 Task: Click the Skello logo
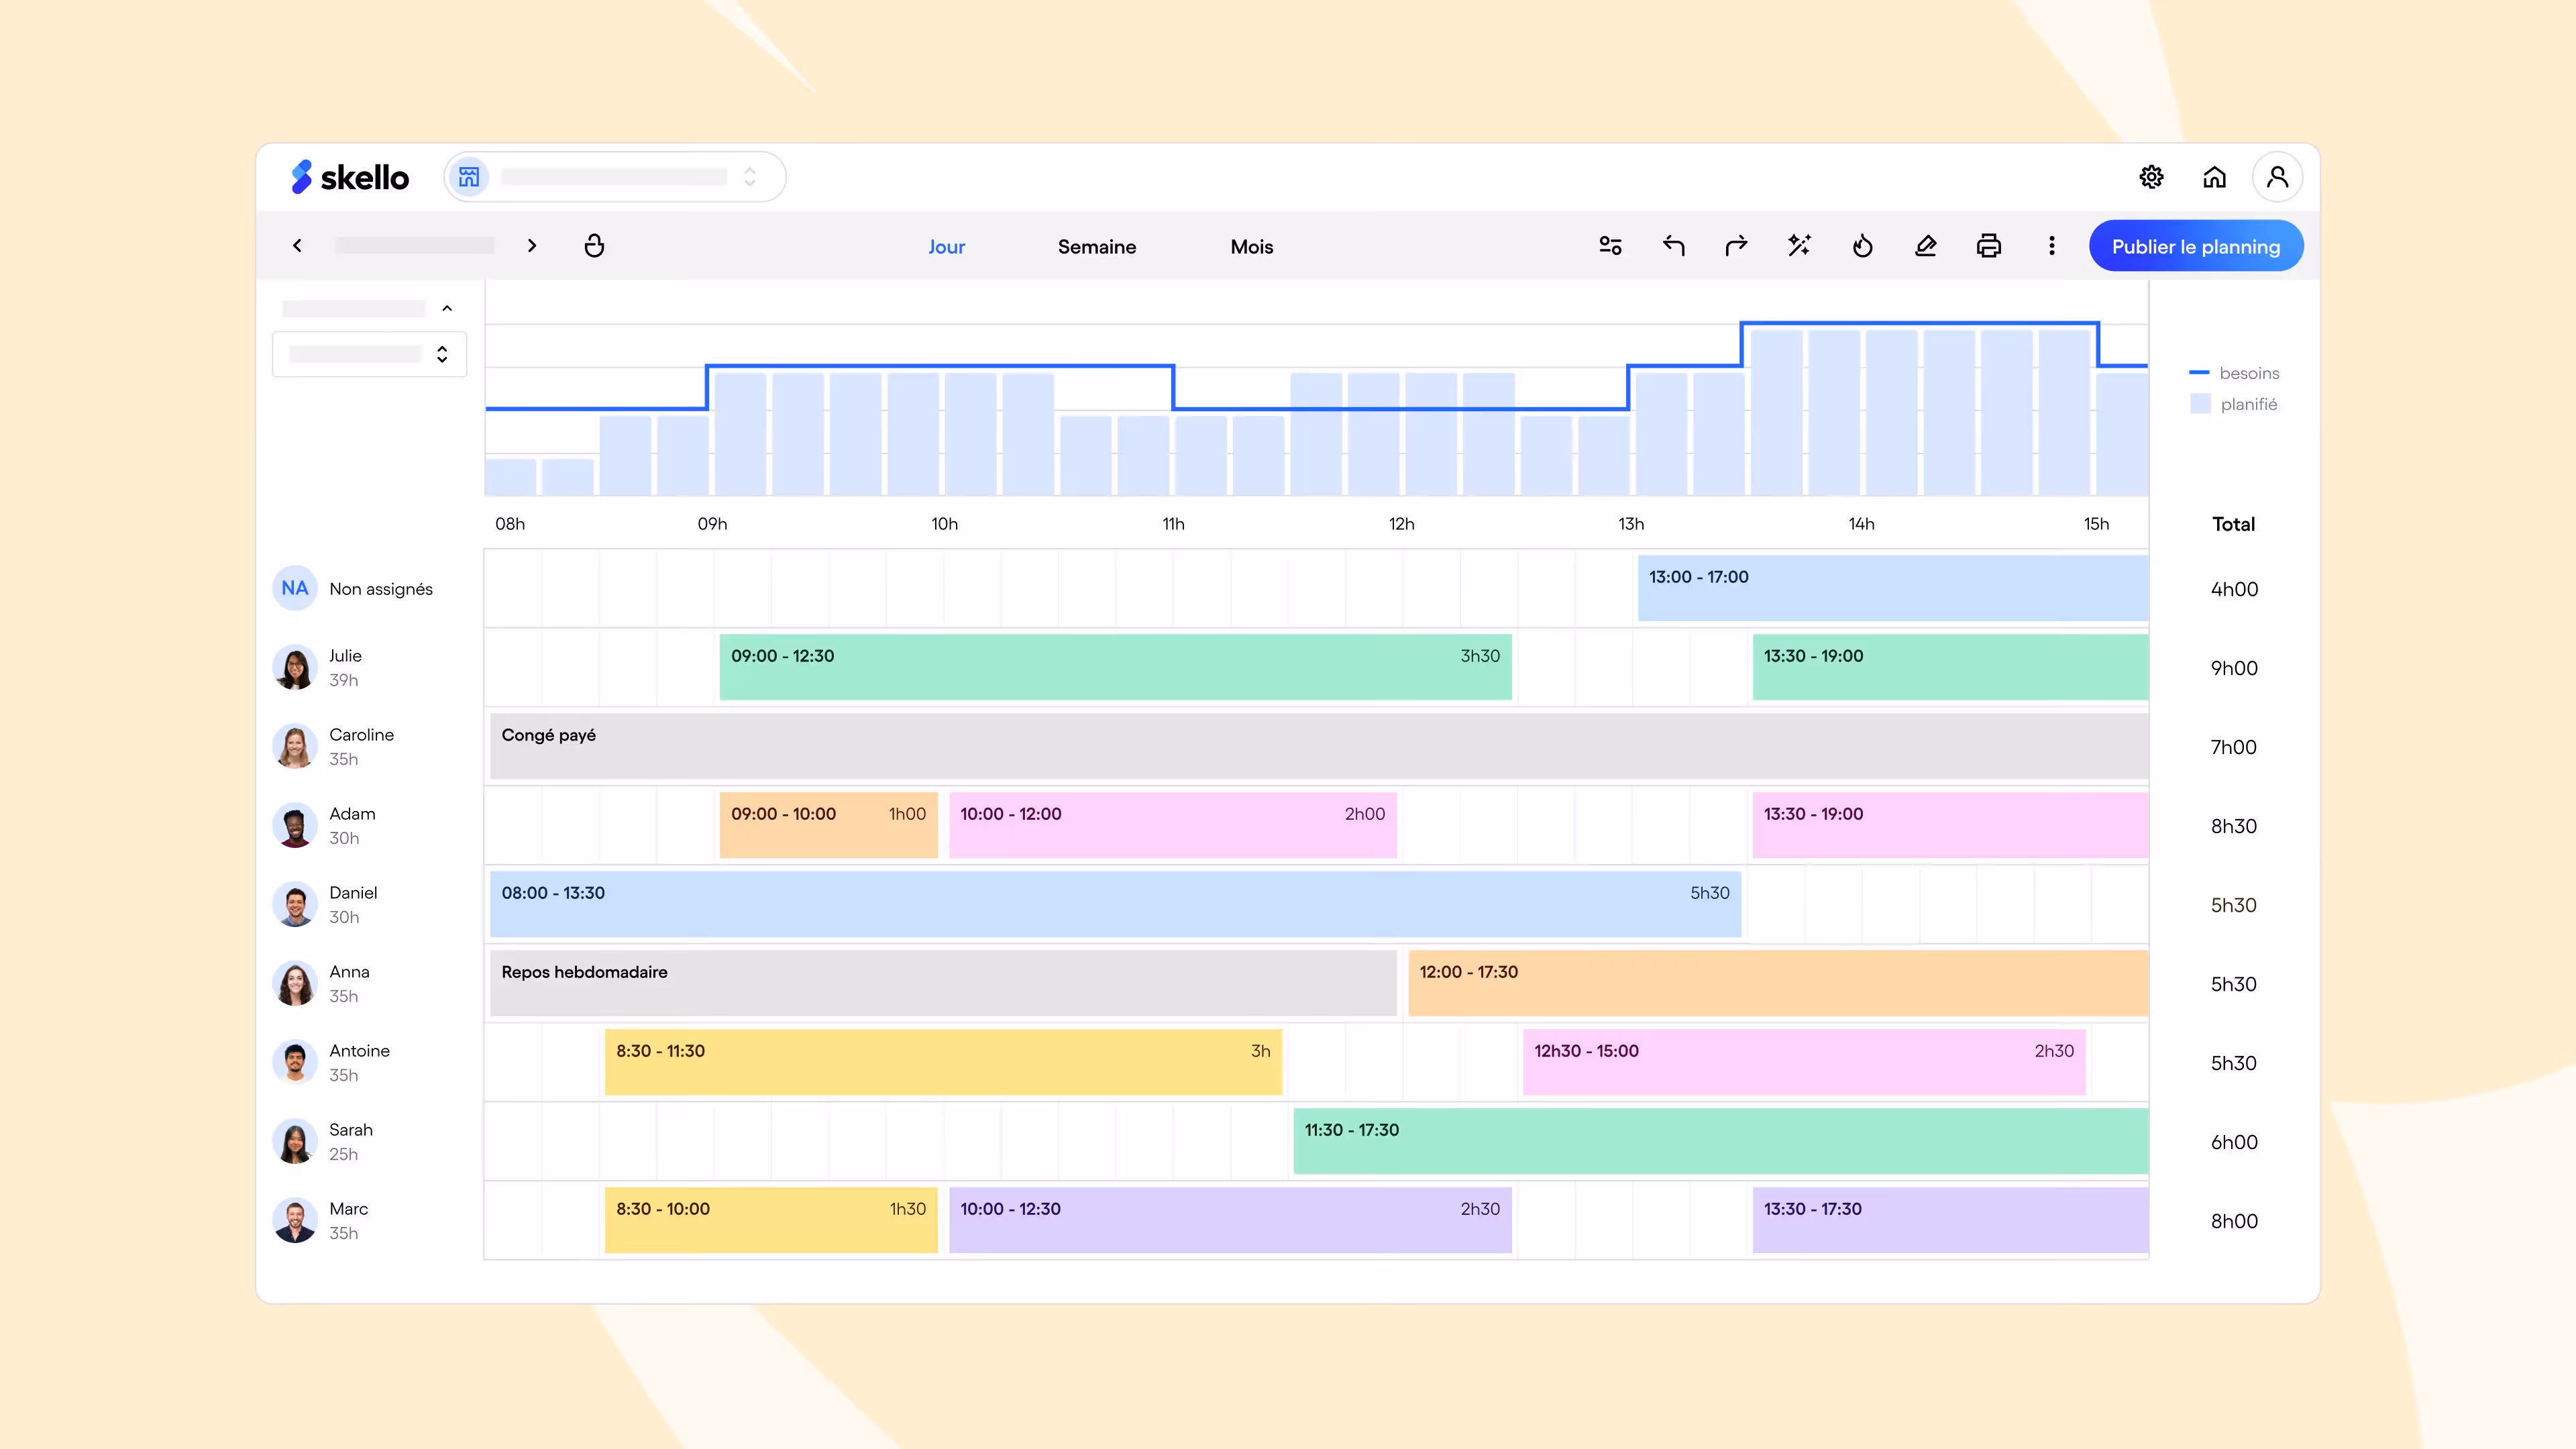tap(350, 177)
